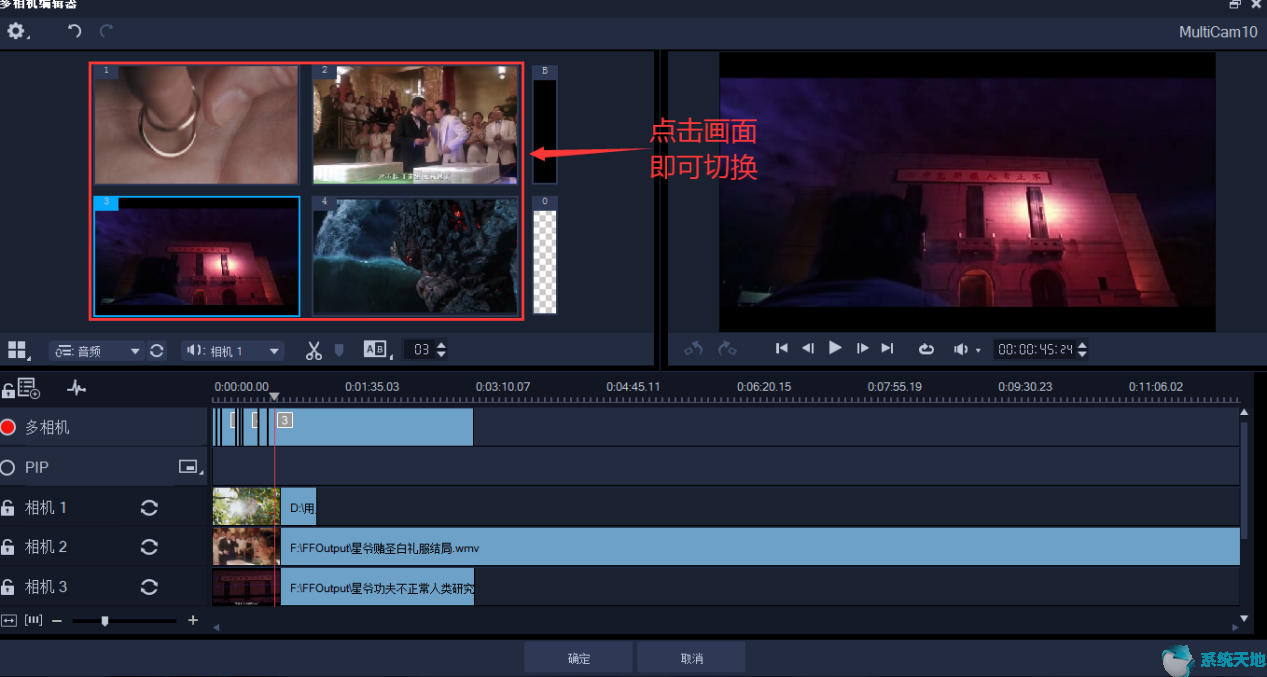Click the timeline zoom slider handle
This screenshot has width=1267, height=677.
(105, 620)
